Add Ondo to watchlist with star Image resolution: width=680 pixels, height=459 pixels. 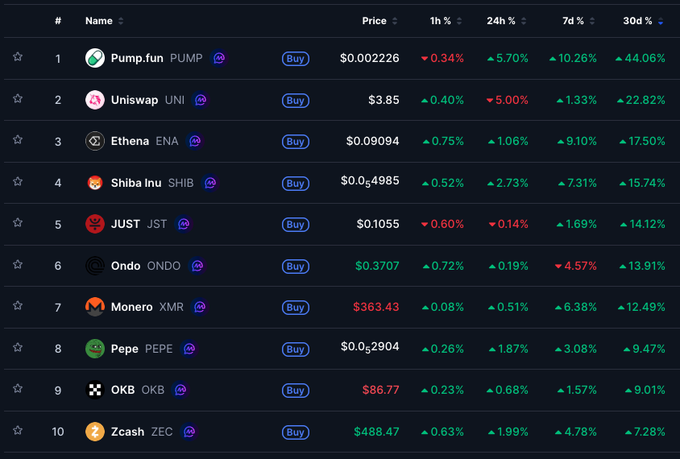click(x=17, y=264)
